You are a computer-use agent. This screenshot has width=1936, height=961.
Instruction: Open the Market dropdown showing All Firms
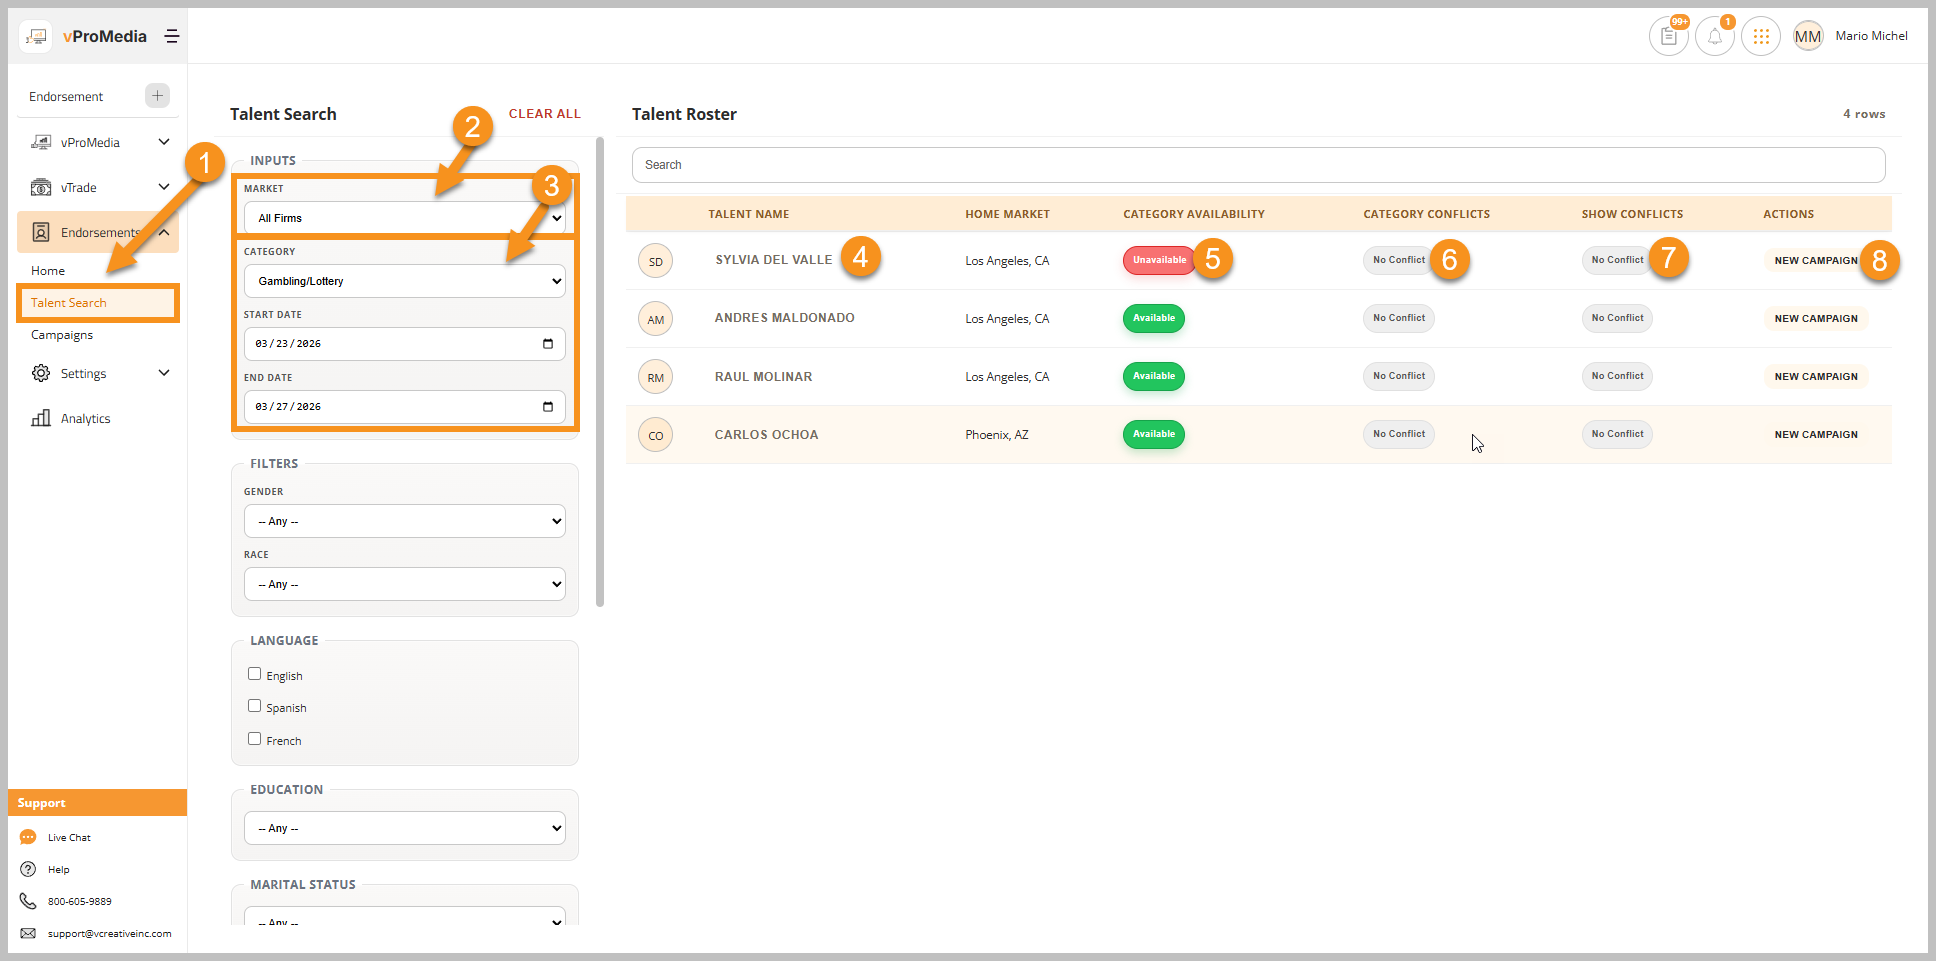tap(404, 218)
